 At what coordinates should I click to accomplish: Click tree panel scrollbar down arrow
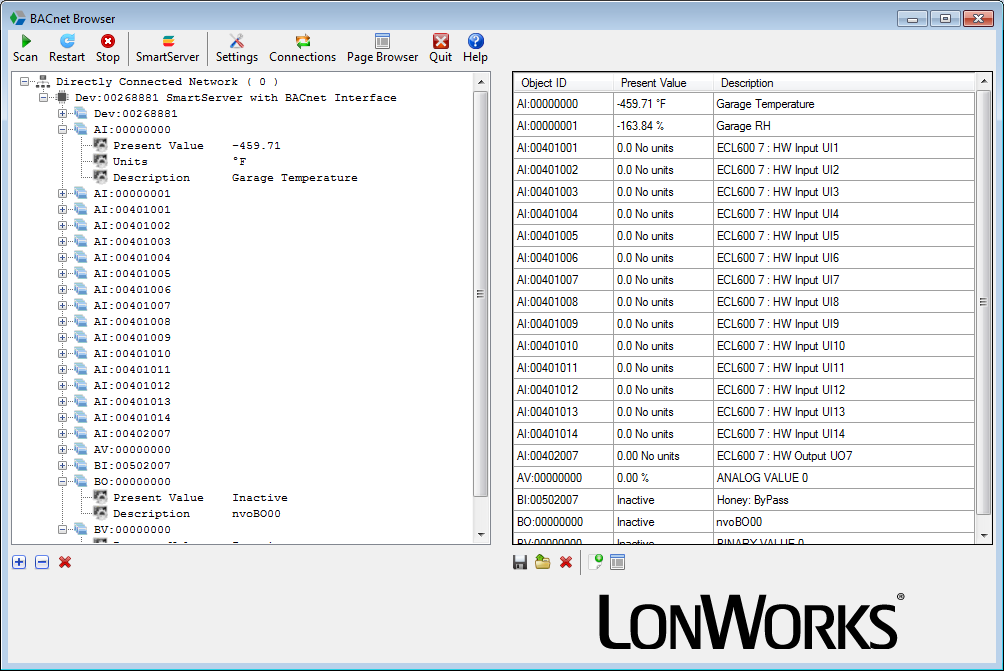(x=481, y=535)
